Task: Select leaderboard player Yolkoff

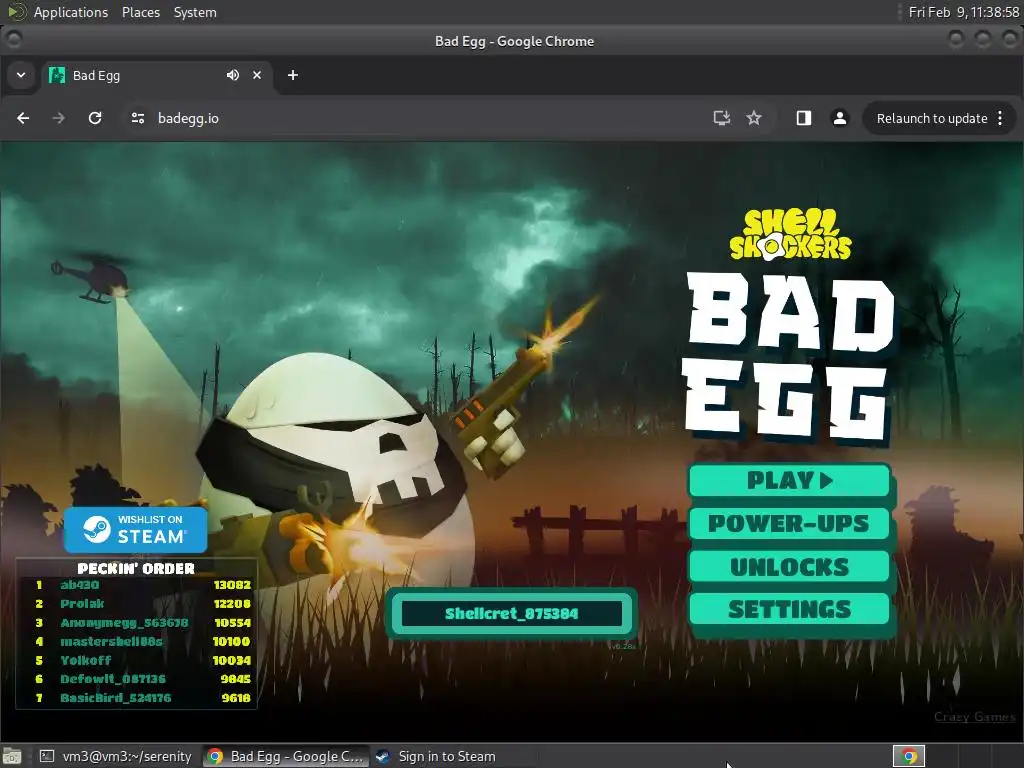Action: [86, 660]
